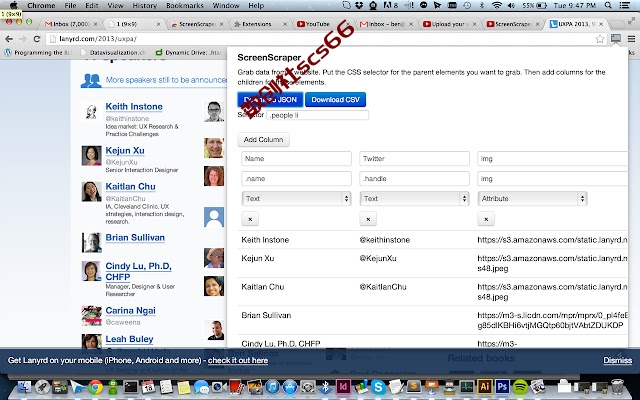Image resolution: width=640 pixels, height=400 pixels.
Task: Go back to the previous page
Action: [x=9, y=39]
